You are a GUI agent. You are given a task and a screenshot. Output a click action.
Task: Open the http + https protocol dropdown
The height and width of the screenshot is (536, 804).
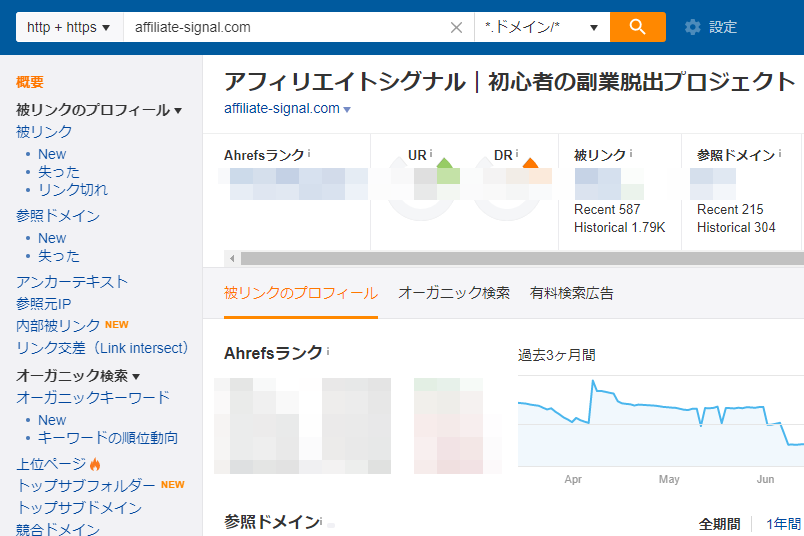pyautogui.click(x=69, y=27)
